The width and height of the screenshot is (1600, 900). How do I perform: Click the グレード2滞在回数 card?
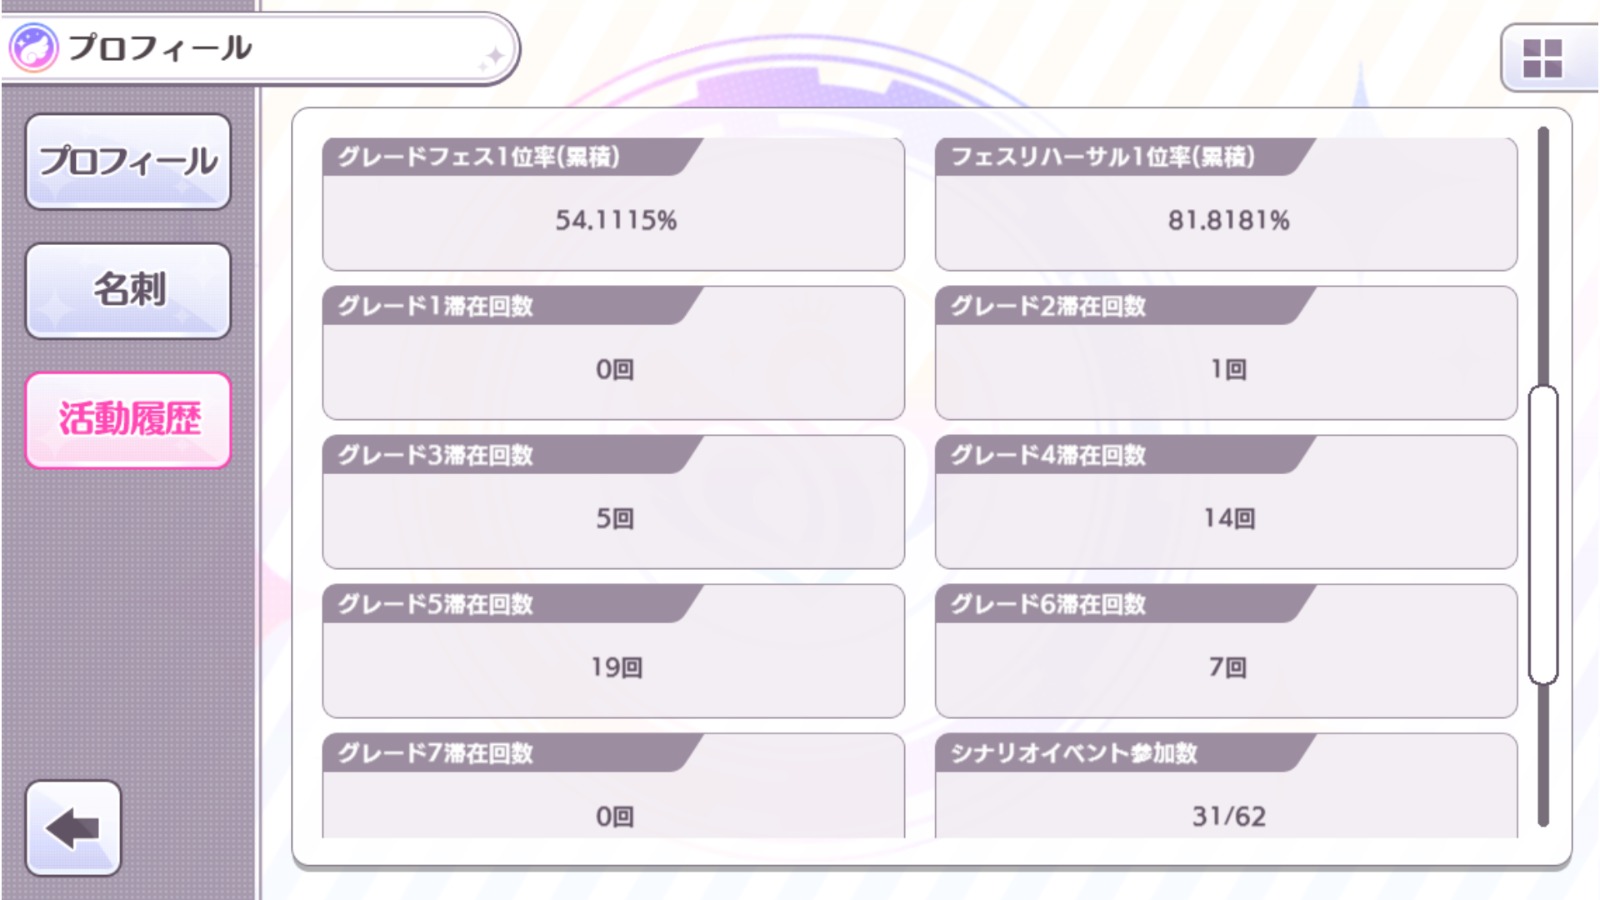point(1226,353)
